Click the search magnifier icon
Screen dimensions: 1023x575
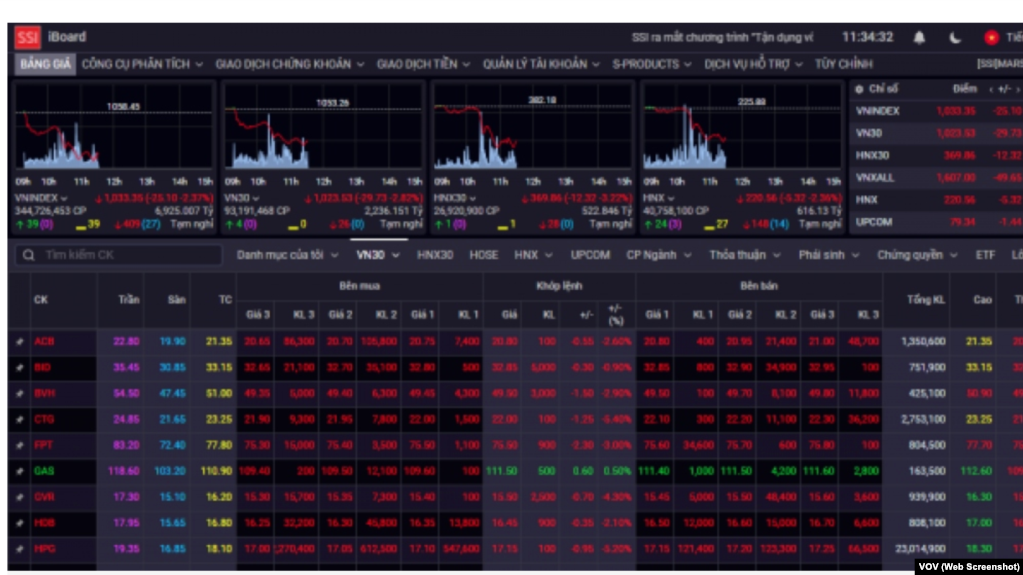[29, 255]
